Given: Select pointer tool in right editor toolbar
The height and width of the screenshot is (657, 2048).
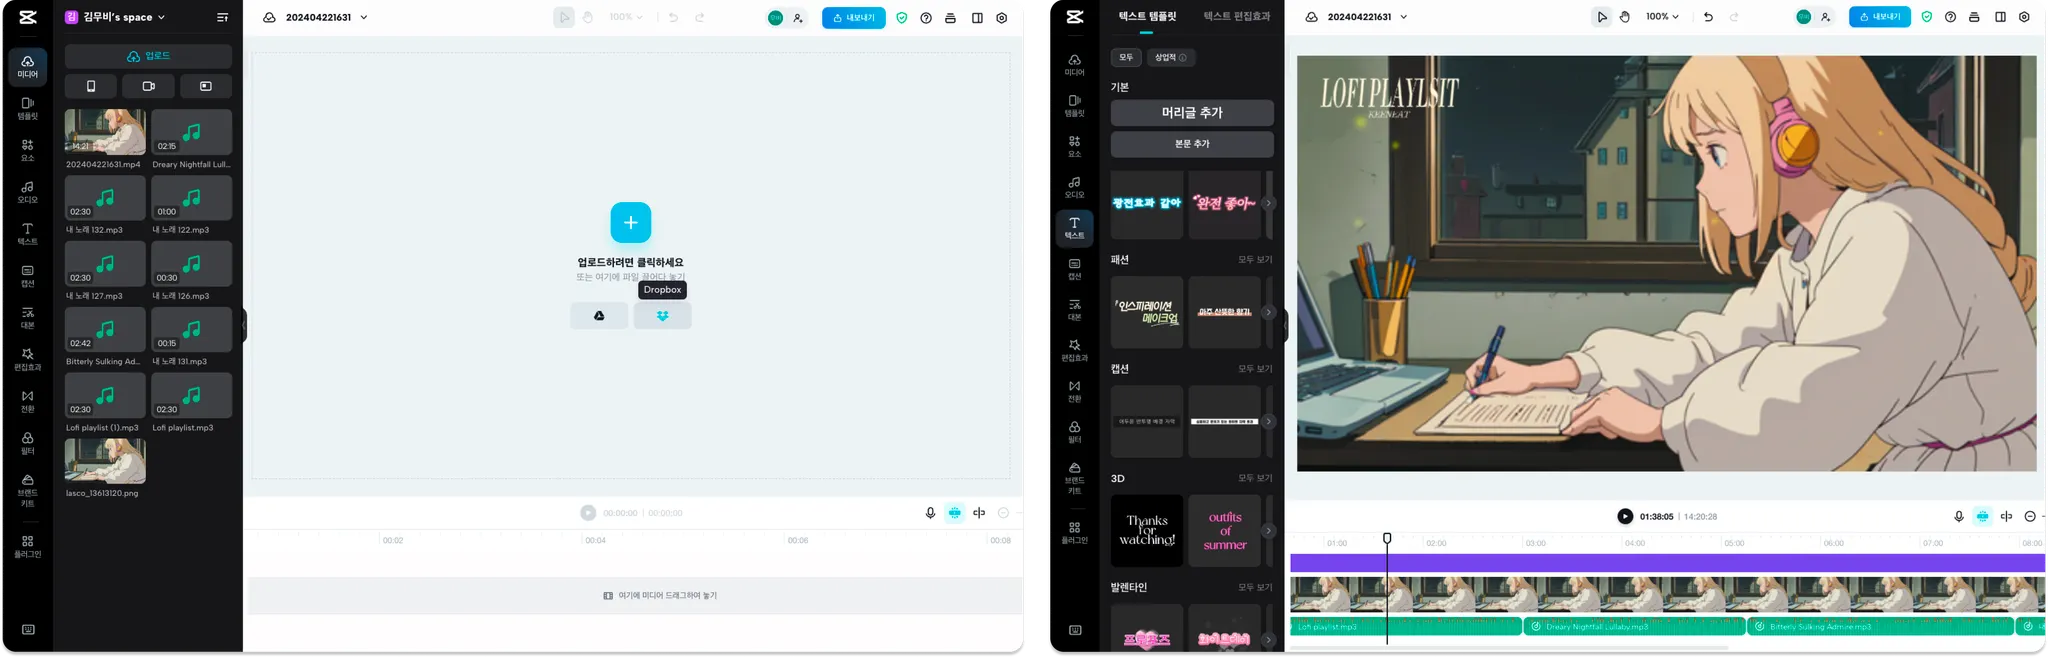Looking at the screenshot, I should 1602,17.
